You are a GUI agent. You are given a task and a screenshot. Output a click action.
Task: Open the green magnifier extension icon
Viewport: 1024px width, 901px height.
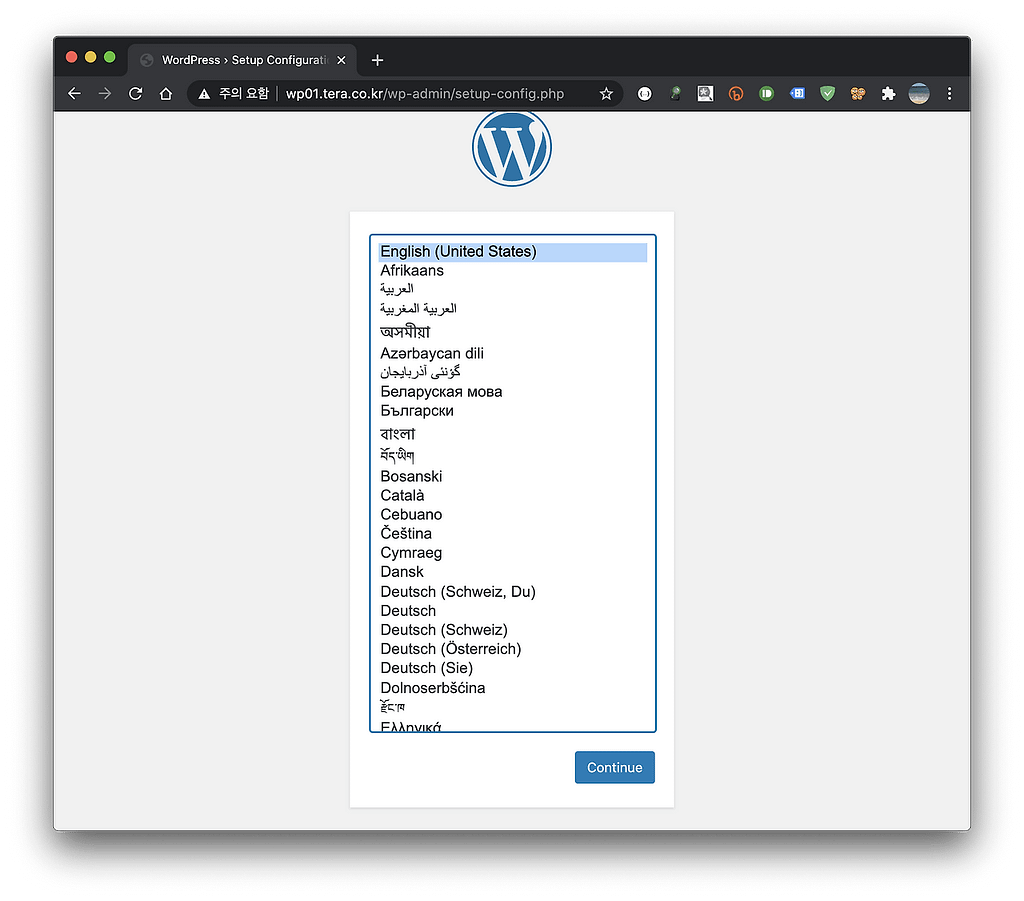point(675,93)
